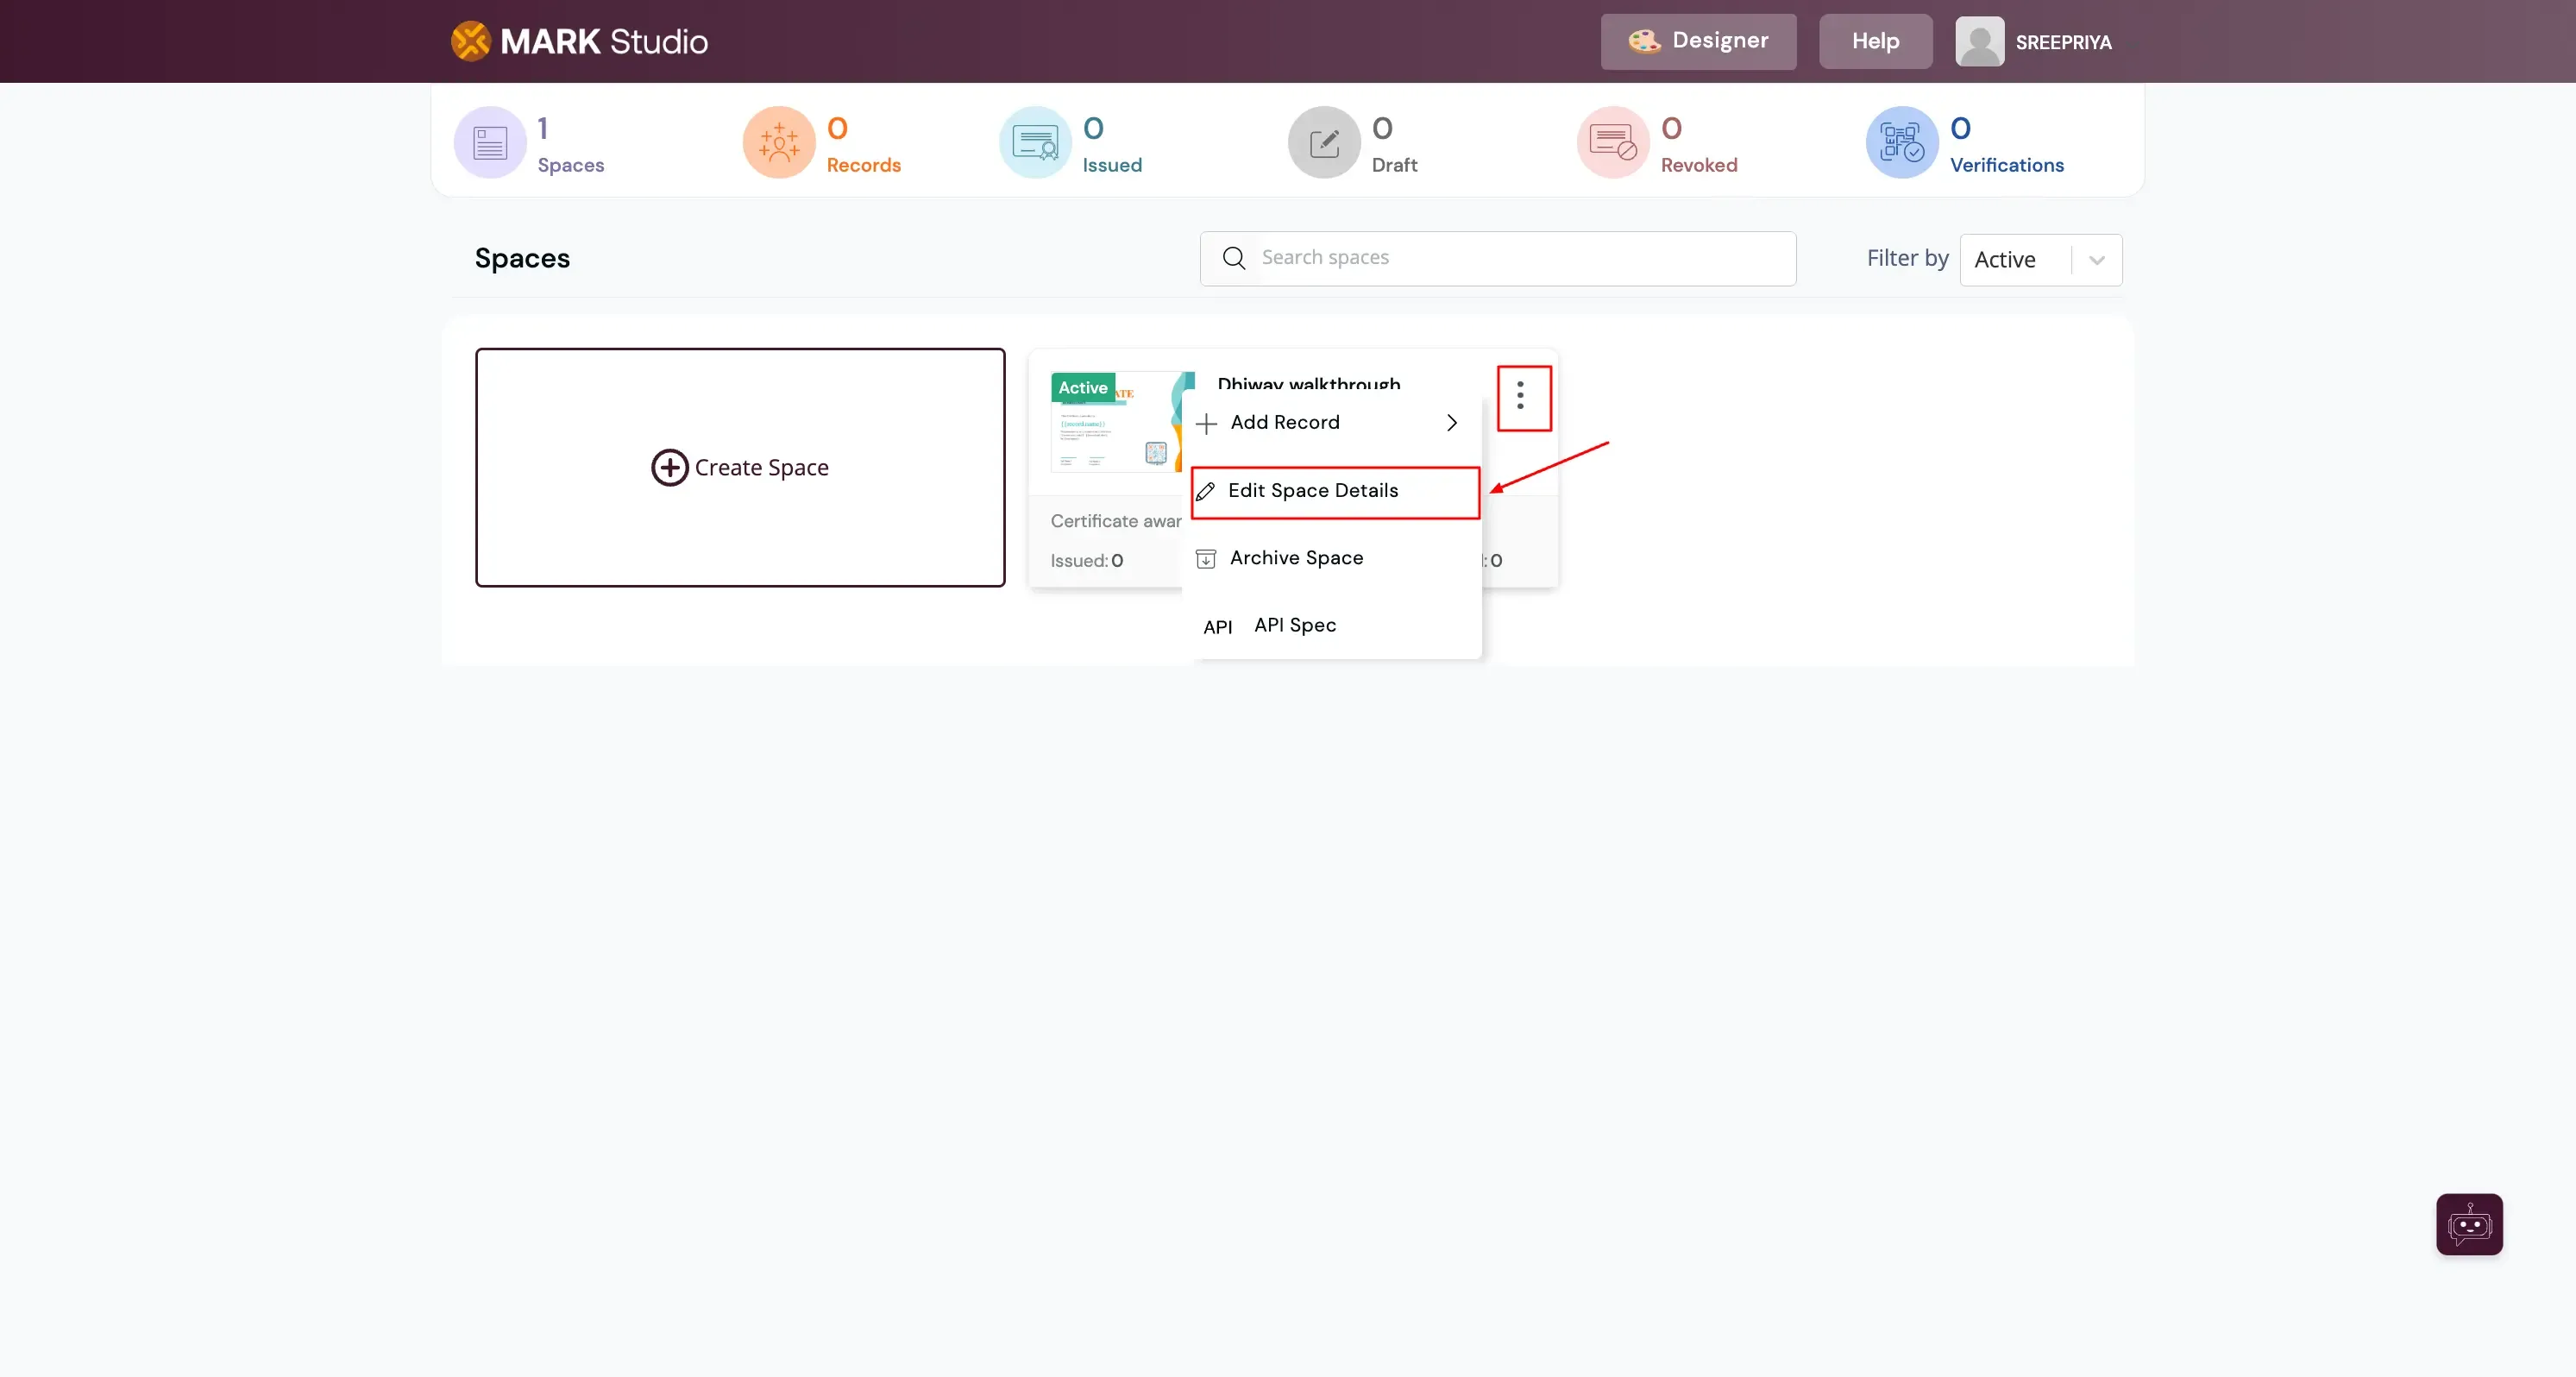
Task: Click the Help button
Action: click(1875, 41)
